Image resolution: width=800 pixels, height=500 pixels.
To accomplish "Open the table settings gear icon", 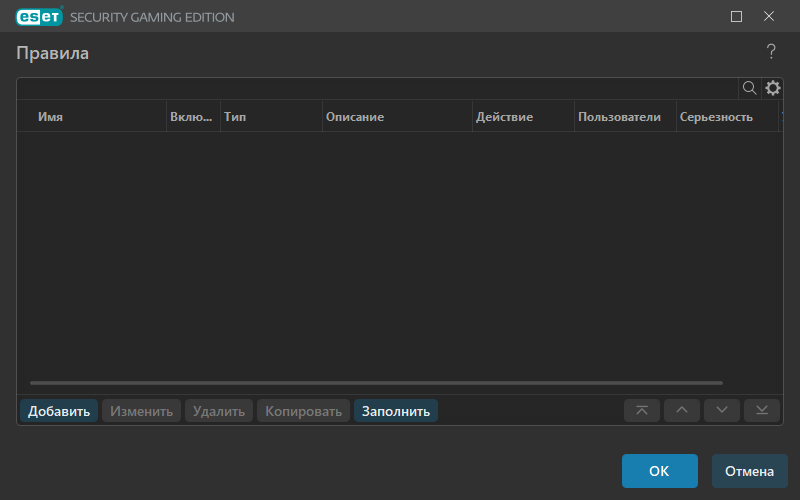I will [x=772, y=88].
